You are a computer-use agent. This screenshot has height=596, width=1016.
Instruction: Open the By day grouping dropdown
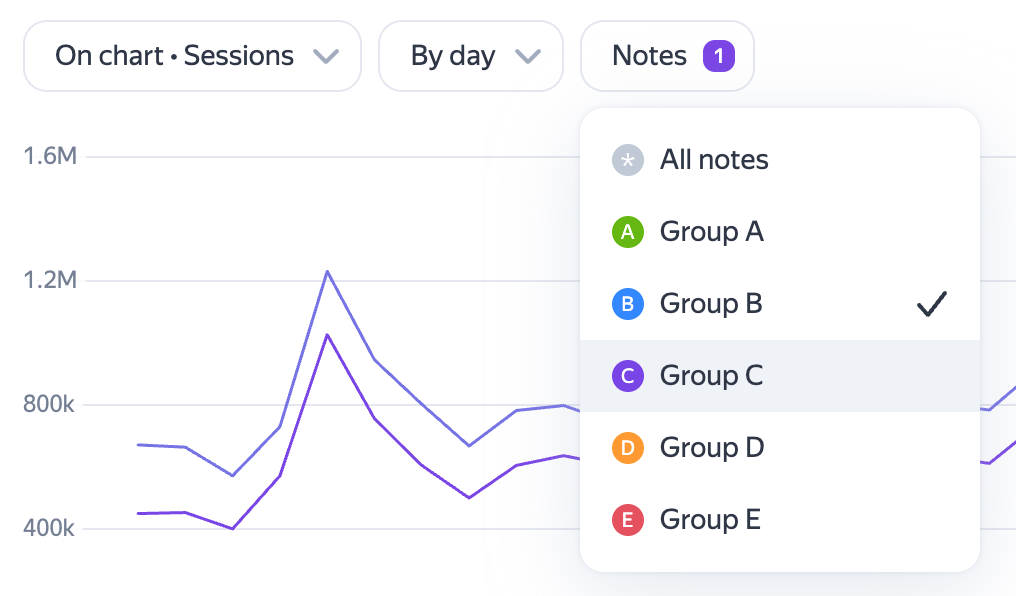point(471,56)
